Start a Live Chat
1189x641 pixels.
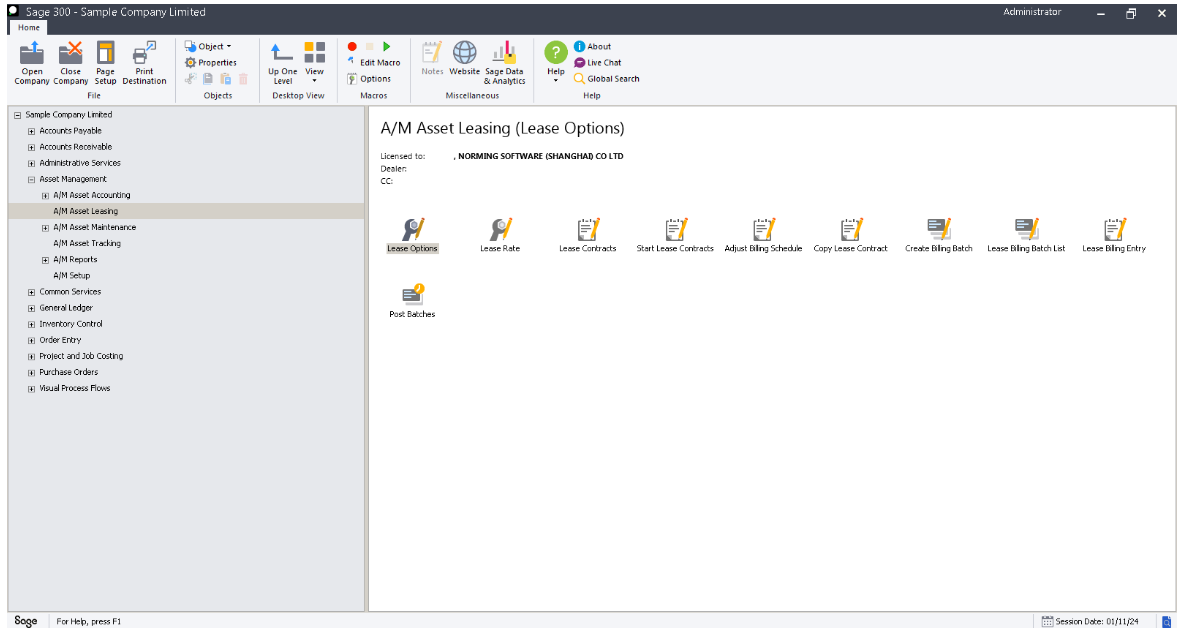coord(598,62)
